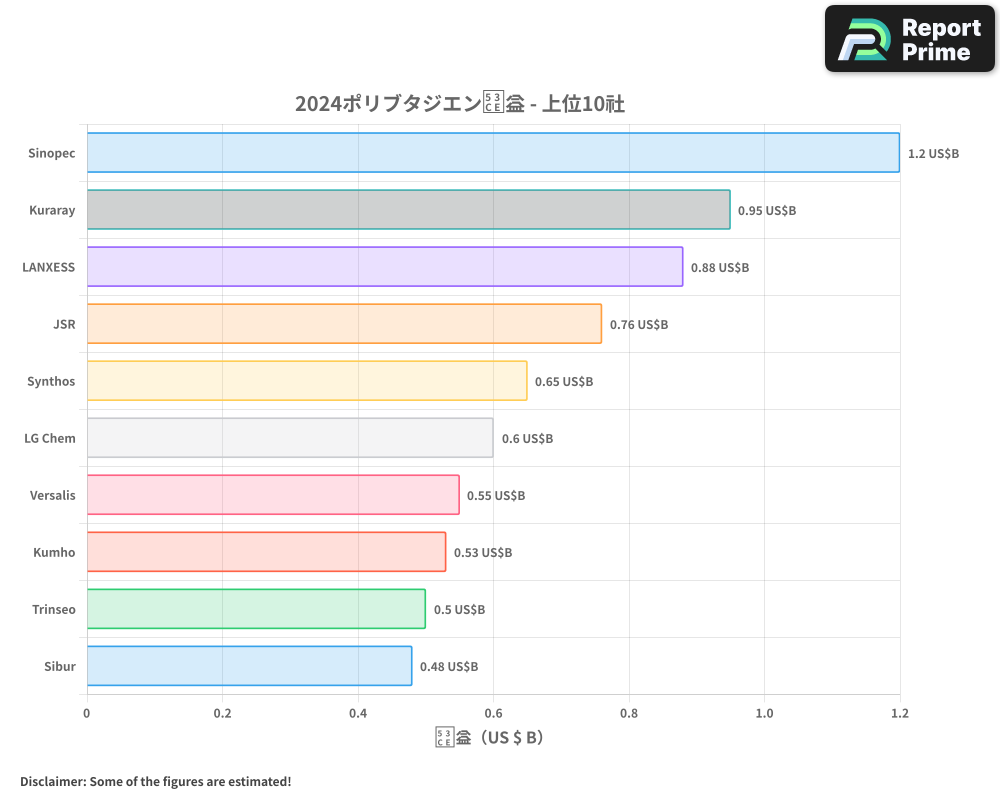Click the LG Chem bar
1000x800 pixels.
(290, 438)
